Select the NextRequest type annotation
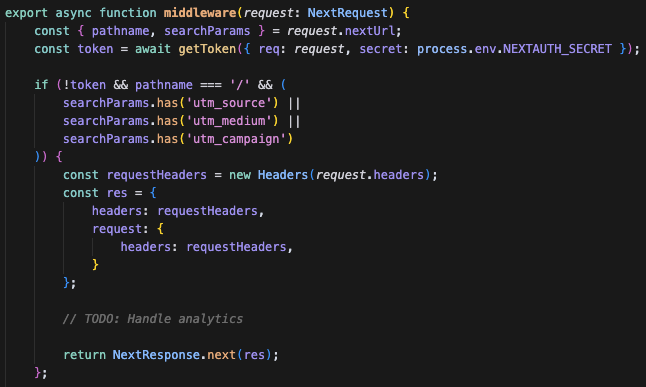The image size is (646, 387). (x=347, y=13)
